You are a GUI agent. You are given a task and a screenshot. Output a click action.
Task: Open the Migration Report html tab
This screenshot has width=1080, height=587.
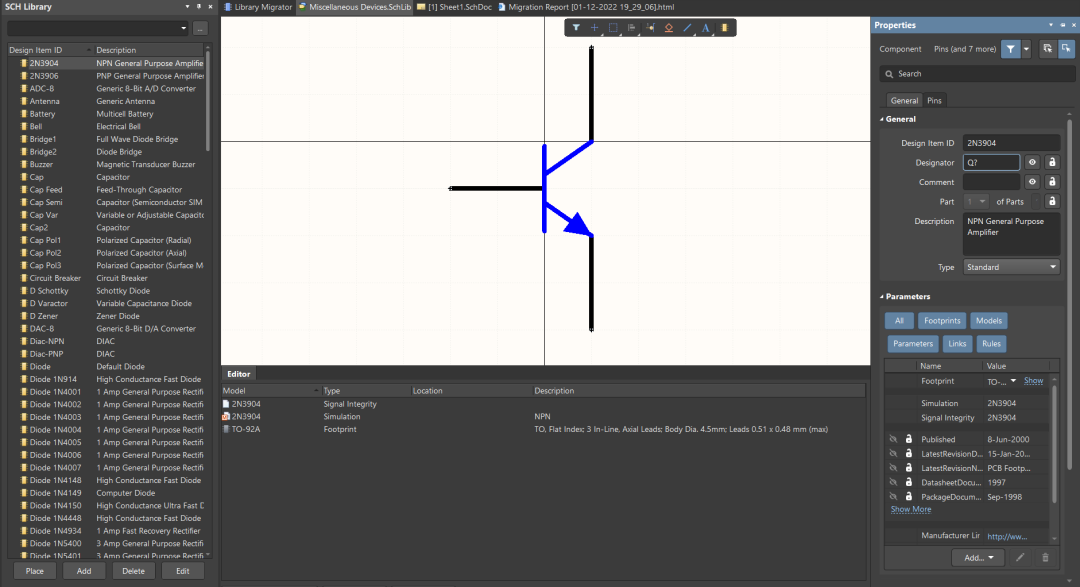(x=586, y=7)
